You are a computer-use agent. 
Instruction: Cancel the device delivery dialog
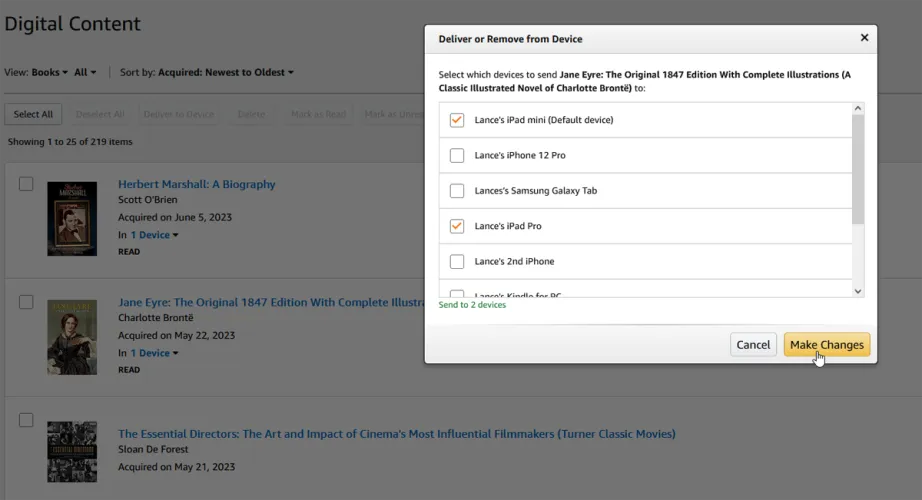[753, 345]
